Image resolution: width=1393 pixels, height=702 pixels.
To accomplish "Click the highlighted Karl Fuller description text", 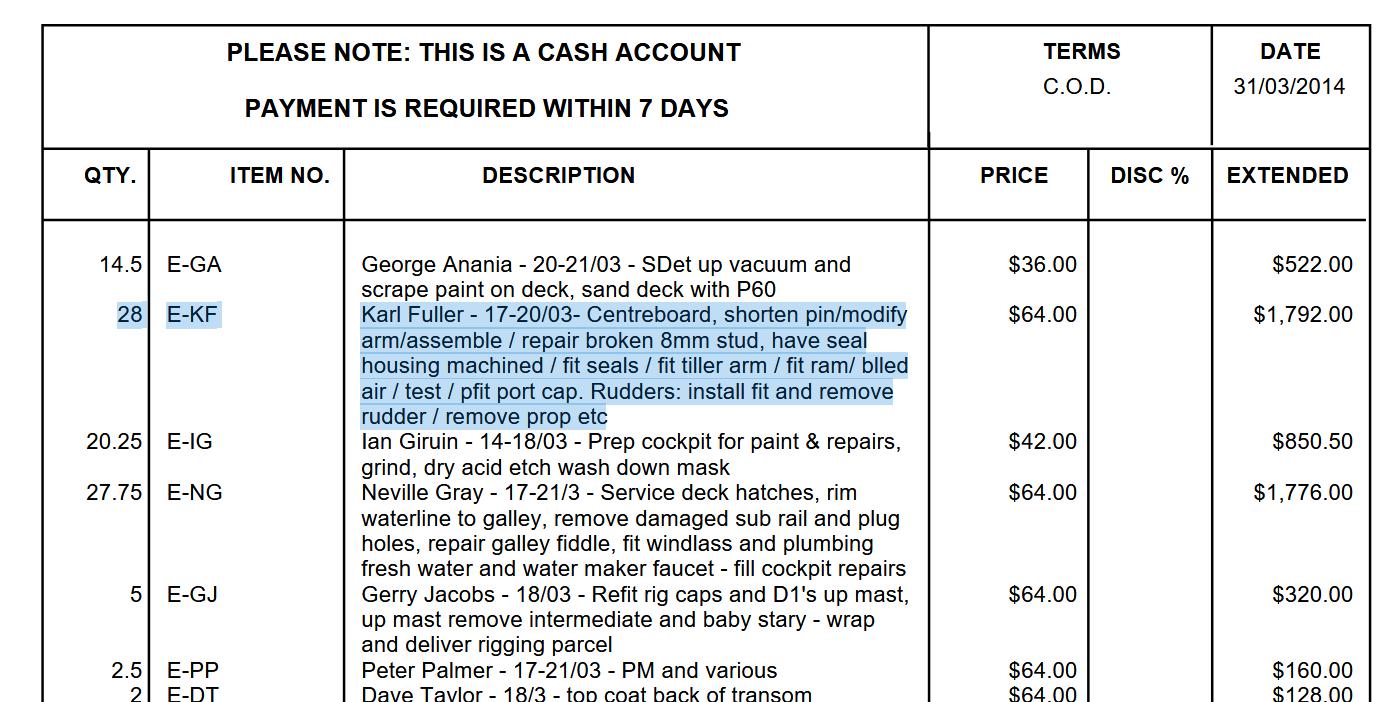I will 635,366.
